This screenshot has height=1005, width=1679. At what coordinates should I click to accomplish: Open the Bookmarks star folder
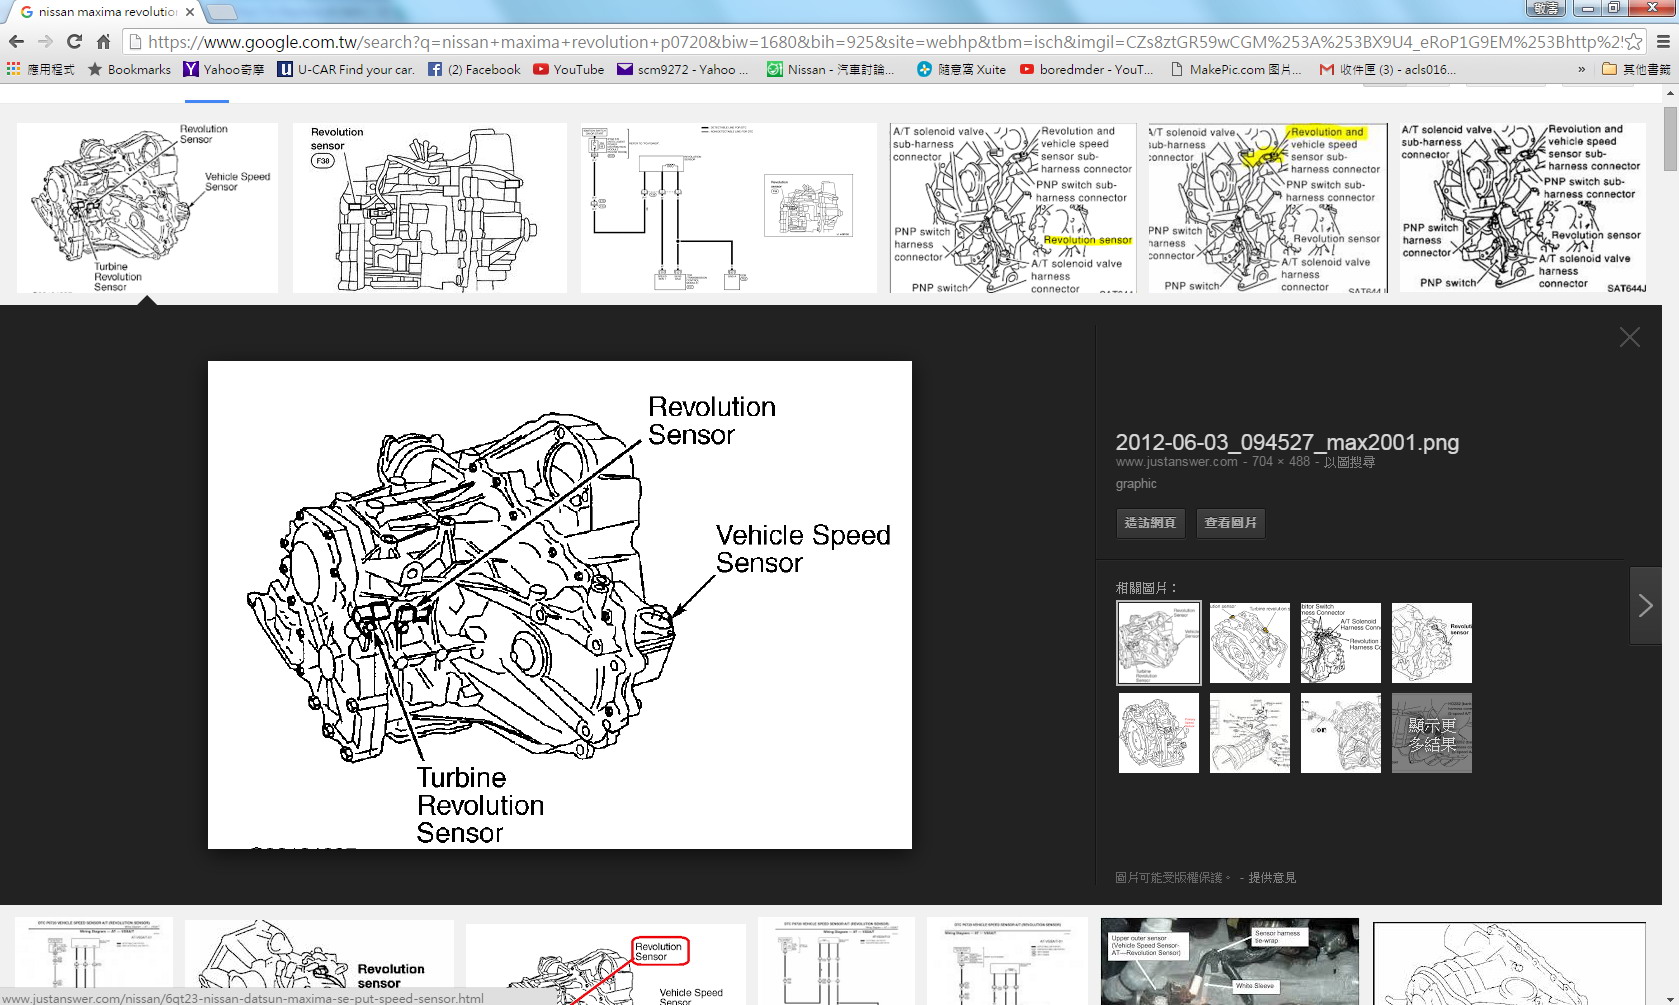pos(130,69)
